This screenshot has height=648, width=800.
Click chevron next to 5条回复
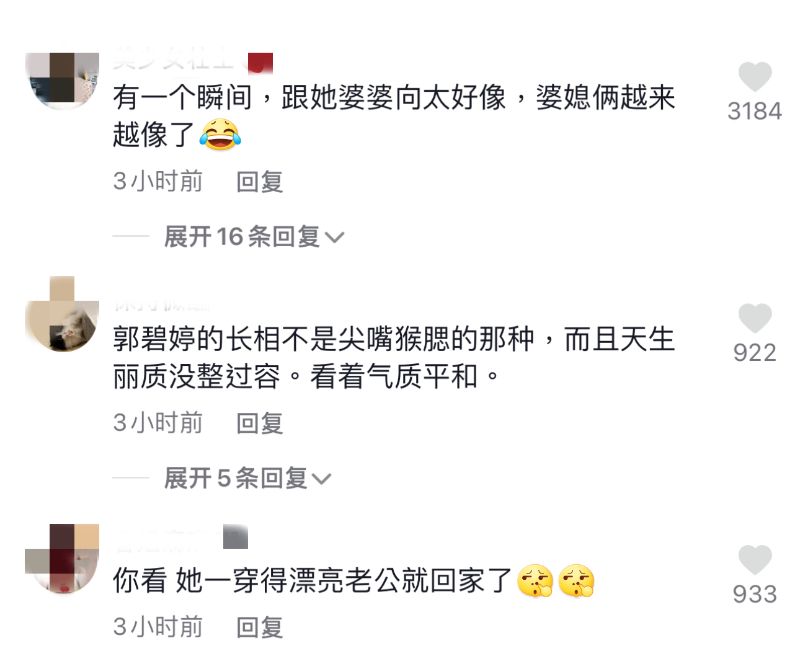[x=321, y=479]
